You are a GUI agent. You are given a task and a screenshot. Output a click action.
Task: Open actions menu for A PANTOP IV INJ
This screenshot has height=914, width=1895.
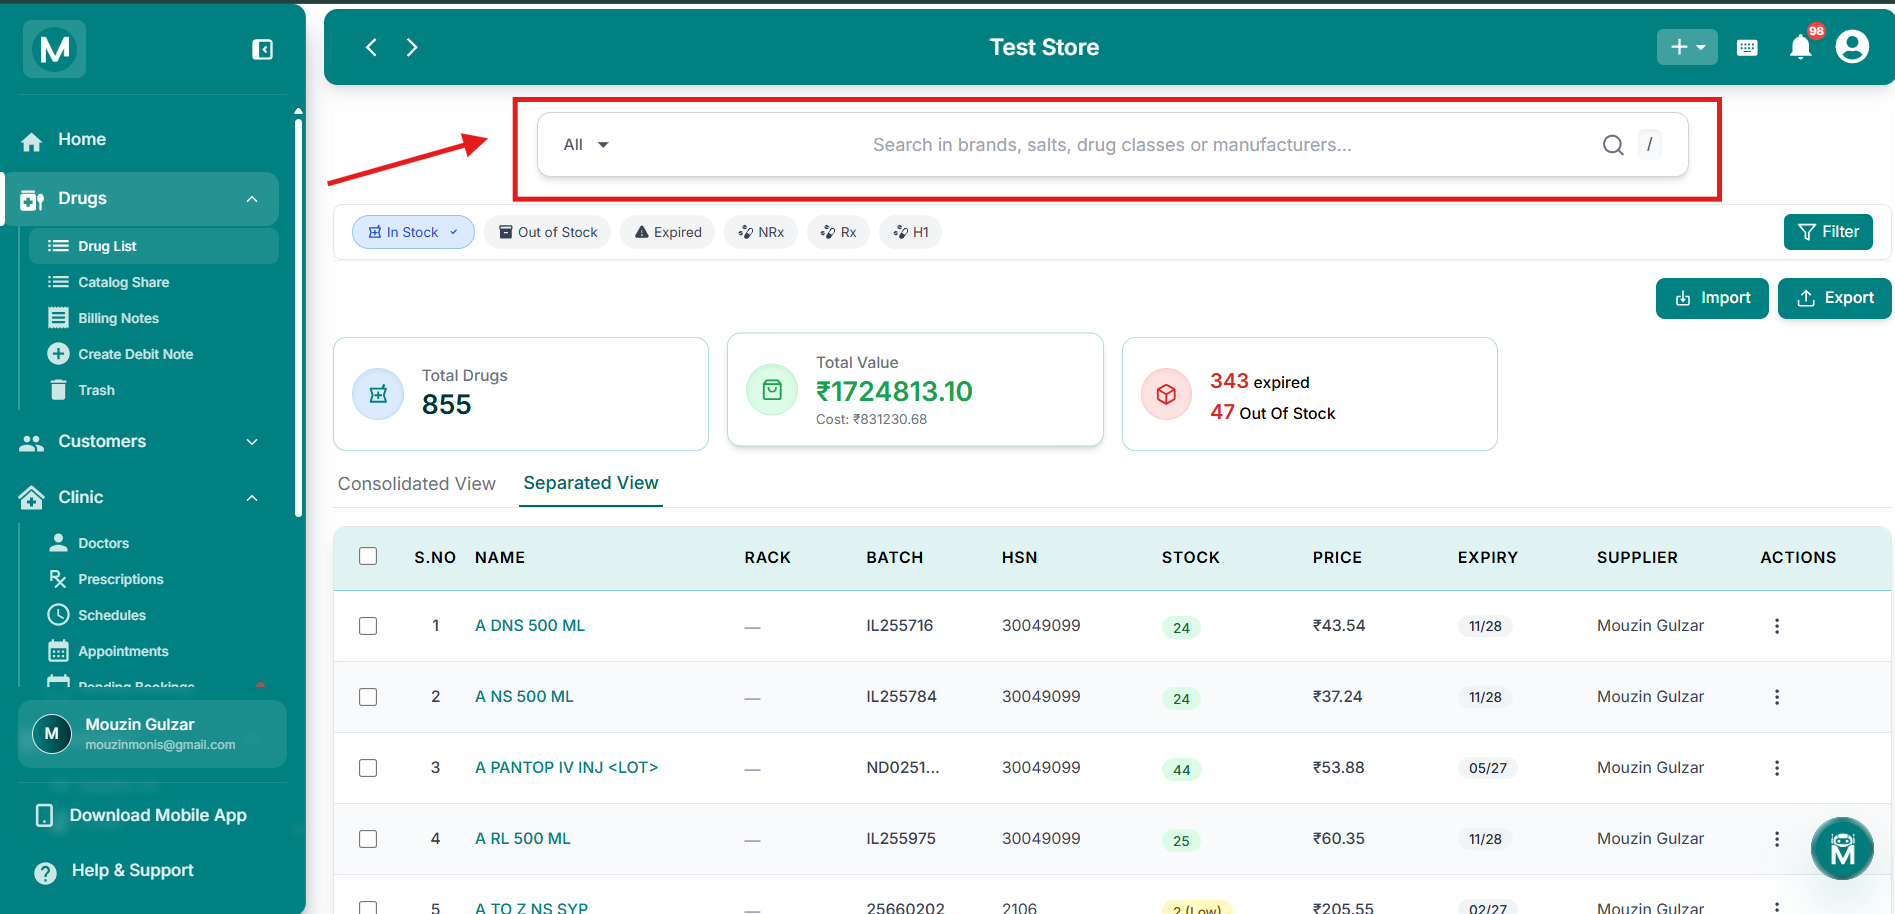1777,768
